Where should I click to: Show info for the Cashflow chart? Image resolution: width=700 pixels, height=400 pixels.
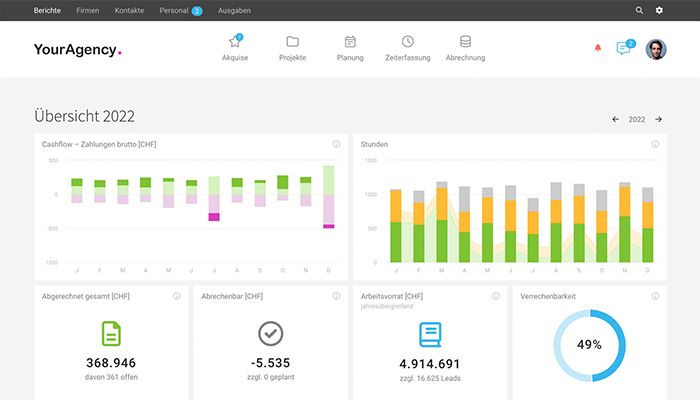click(x=336, y=144)
